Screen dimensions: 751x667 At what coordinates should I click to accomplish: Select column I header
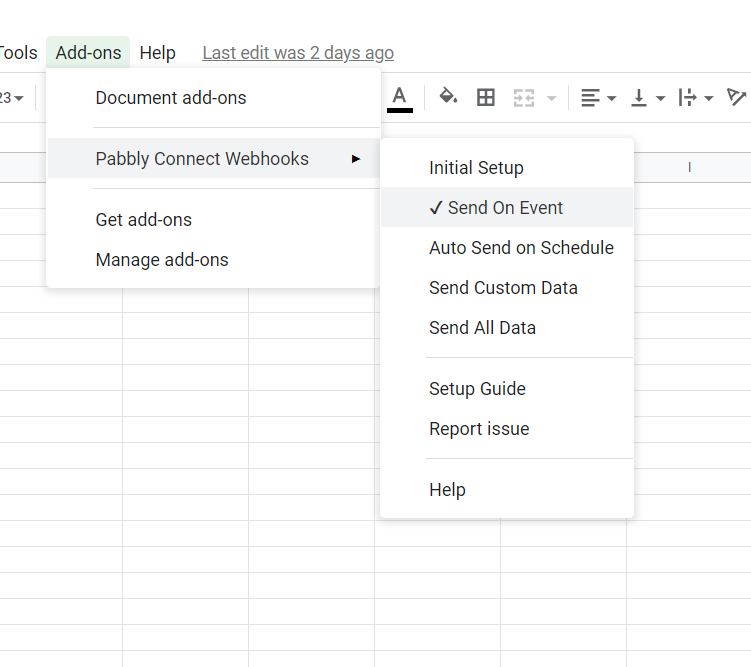[689, 167]
